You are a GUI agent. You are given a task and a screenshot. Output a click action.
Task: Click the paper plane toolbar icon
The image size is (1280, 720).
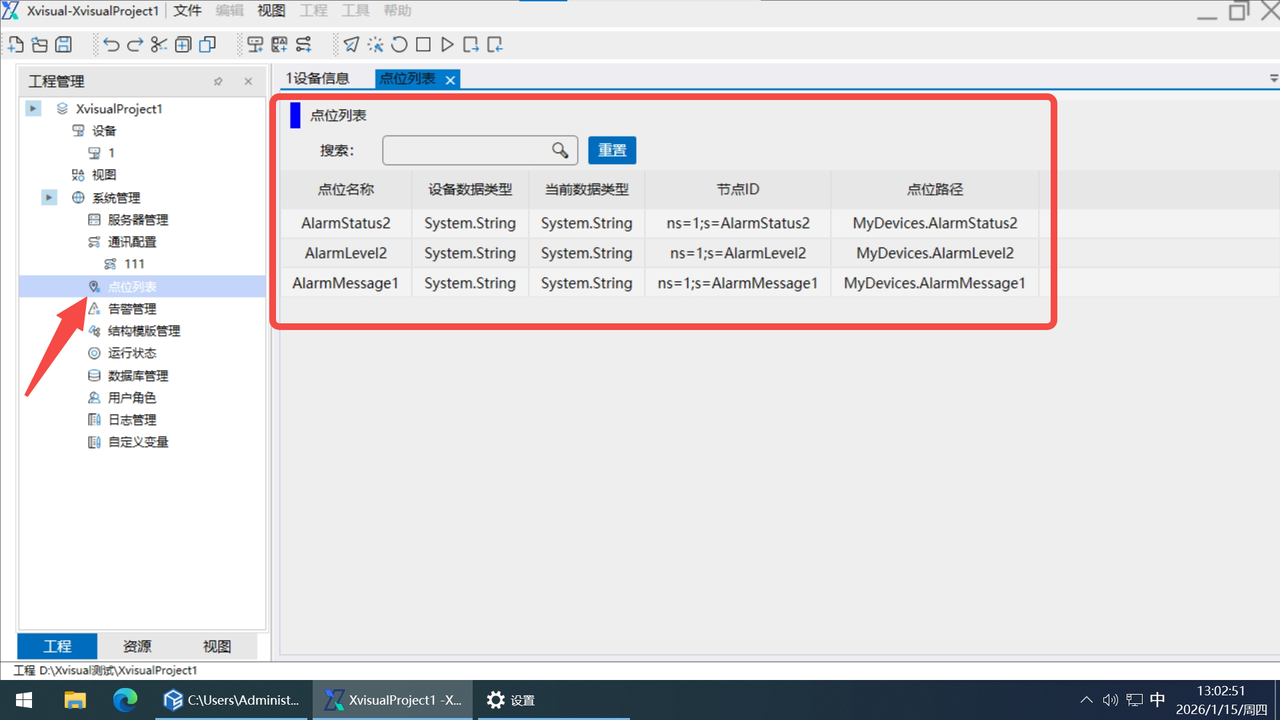tap(351, 44)
